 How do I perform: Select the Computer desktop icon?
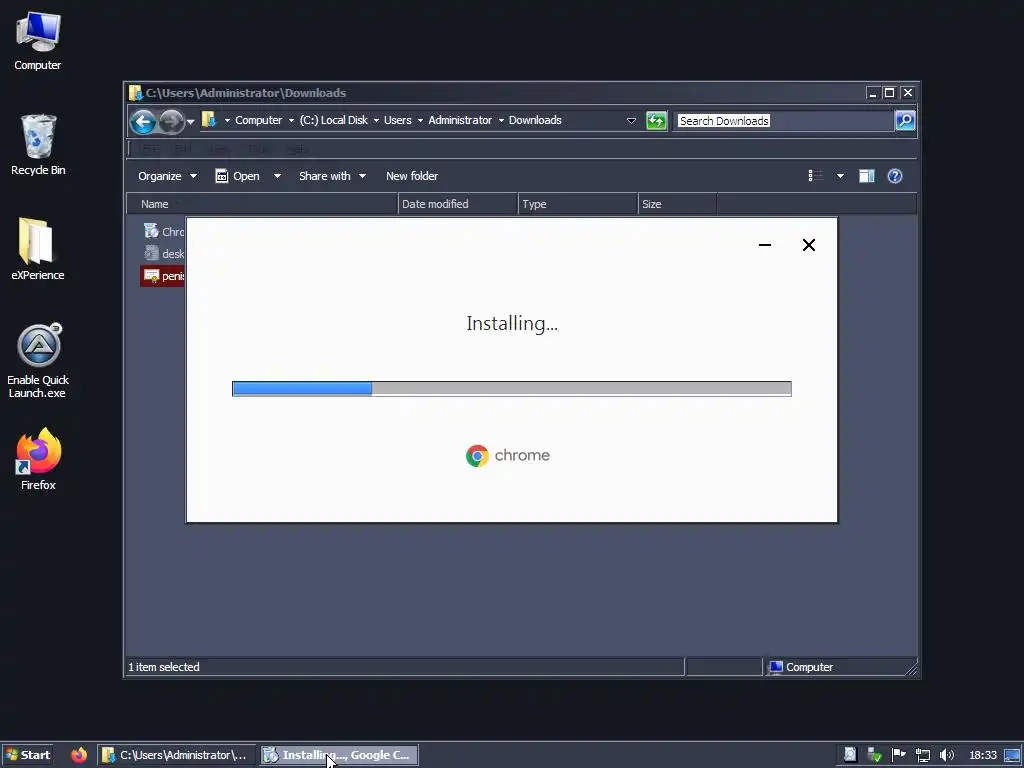tap(37, 40)
